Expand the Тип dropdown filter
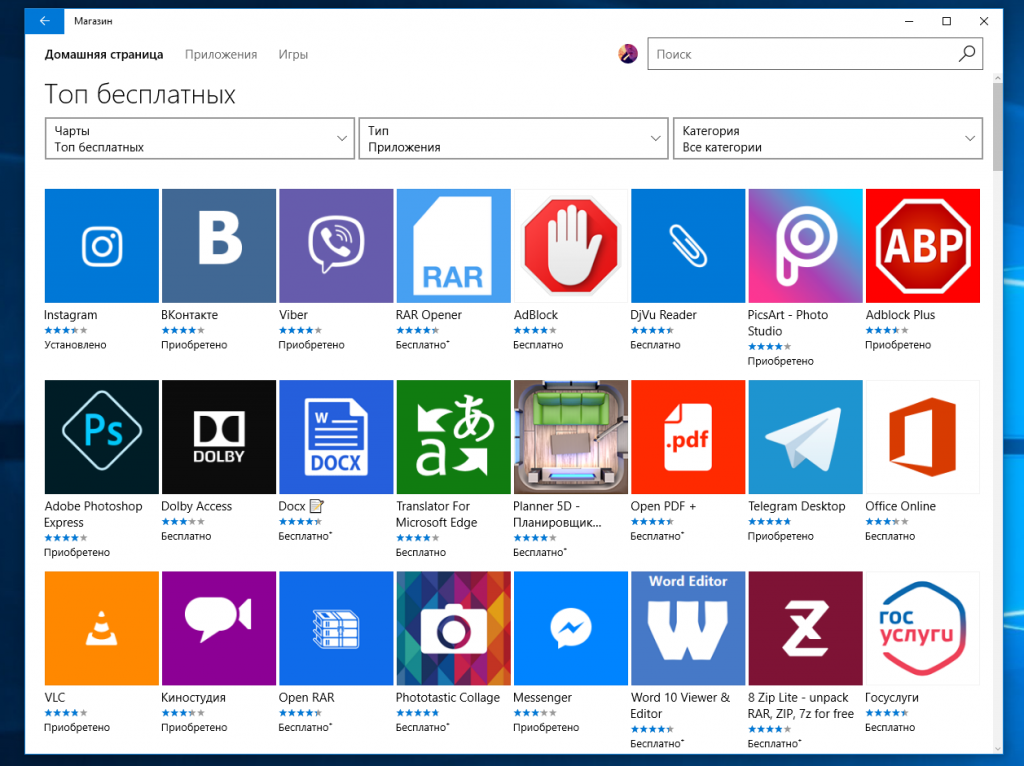 (x=513, y=139)
